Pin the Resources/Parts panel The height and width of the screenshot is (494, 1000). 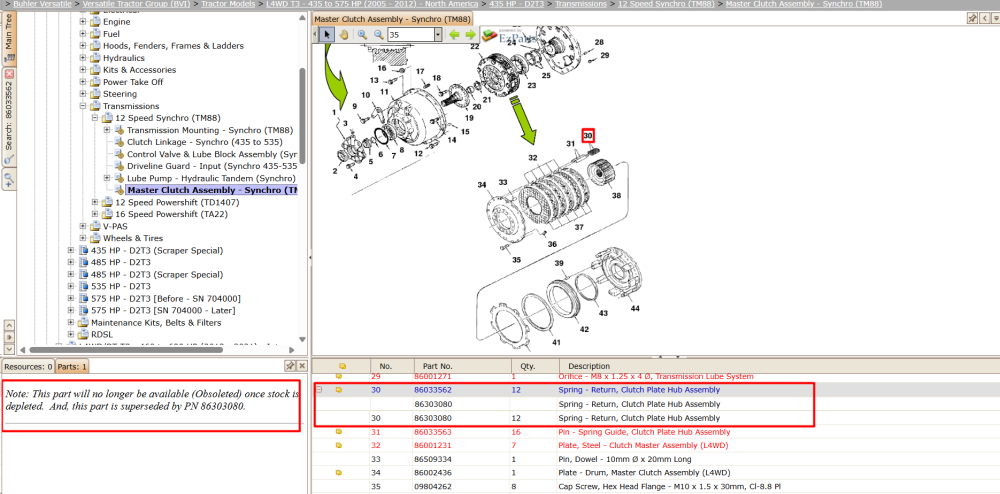pos(289,366)
